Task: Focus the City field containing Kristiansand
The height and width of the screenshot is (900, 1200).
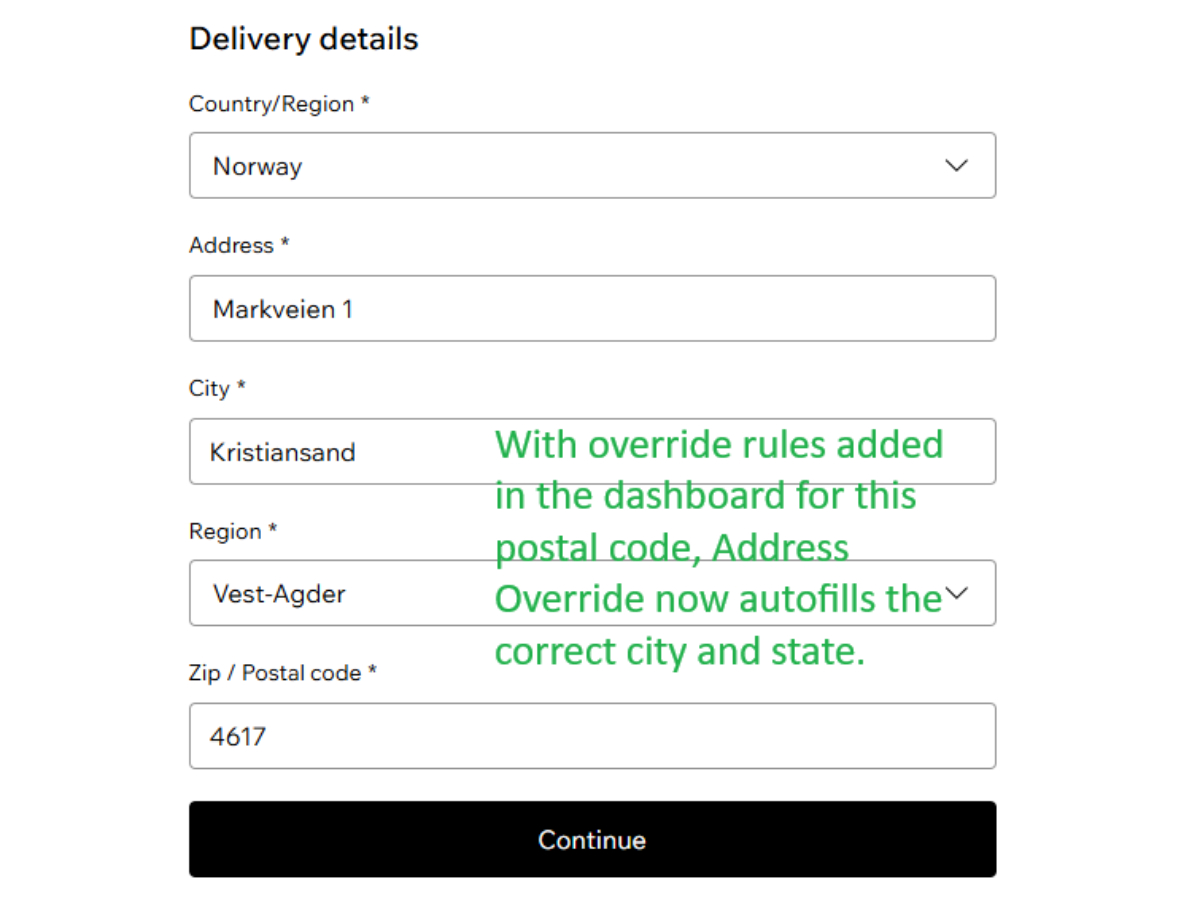Action: (340, 452)
